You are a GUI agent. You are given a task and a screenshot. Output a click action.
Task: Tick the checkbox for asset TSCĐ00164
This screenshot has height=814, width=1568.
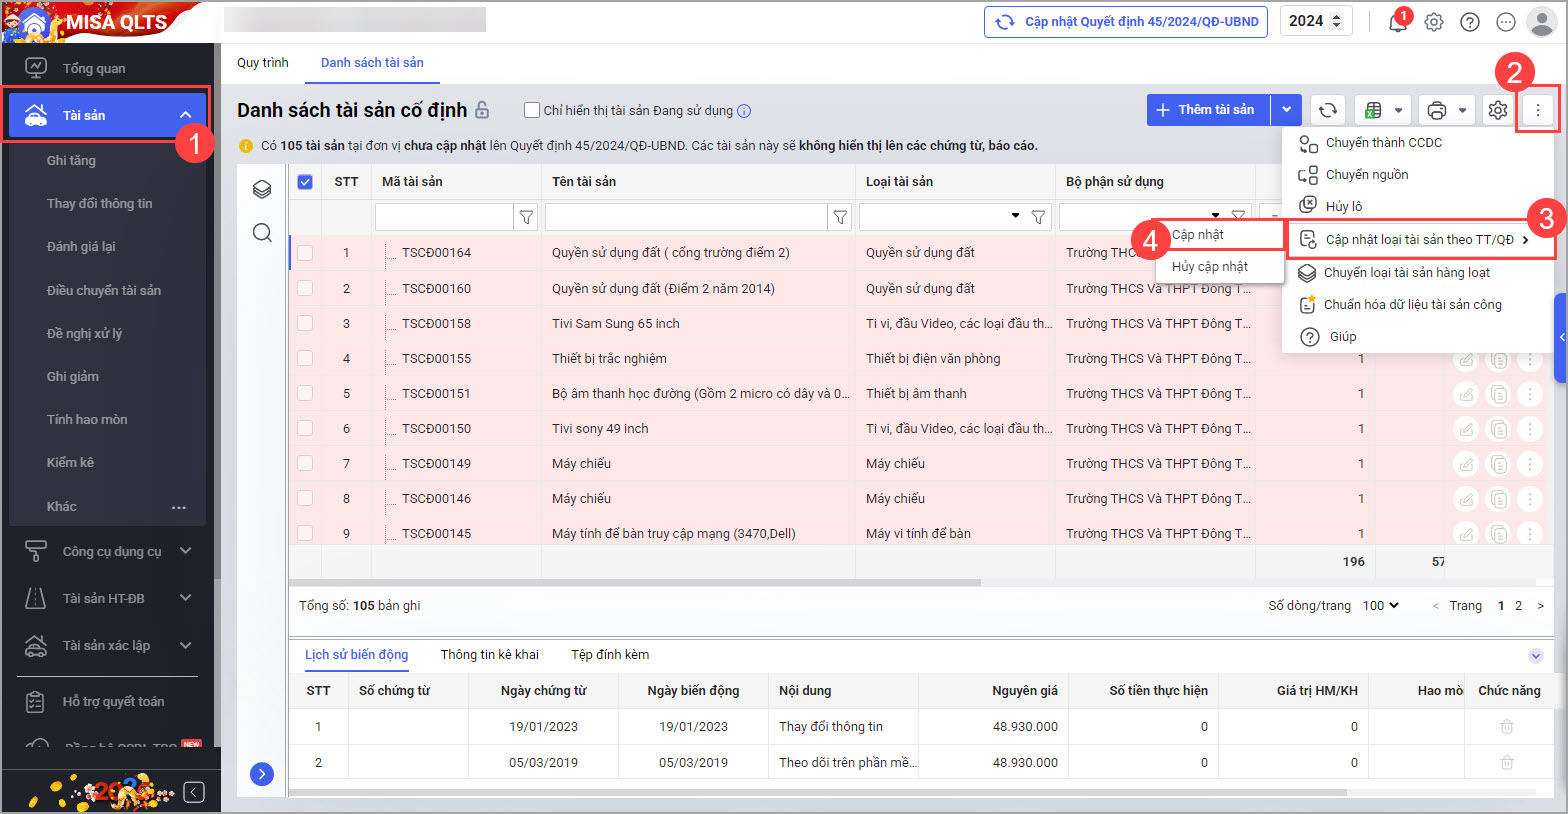pos(305,253)
